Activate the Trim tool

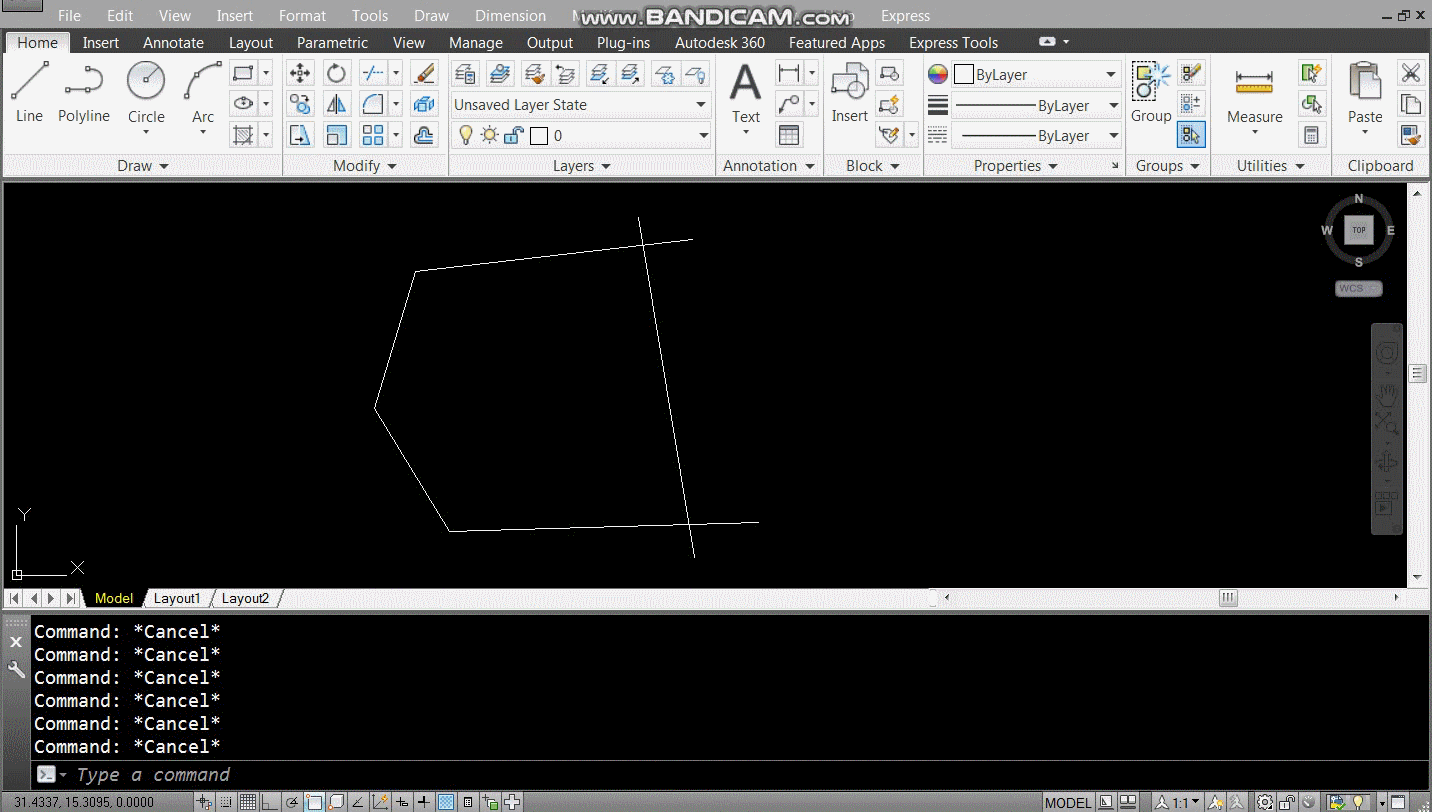(x=373, y=73)
